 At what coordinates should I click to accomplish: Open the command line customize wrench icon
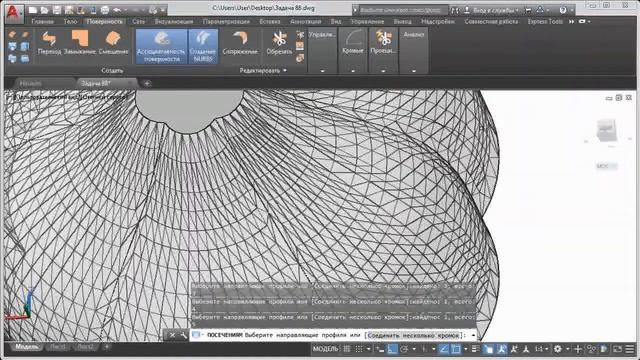point(183,335)
